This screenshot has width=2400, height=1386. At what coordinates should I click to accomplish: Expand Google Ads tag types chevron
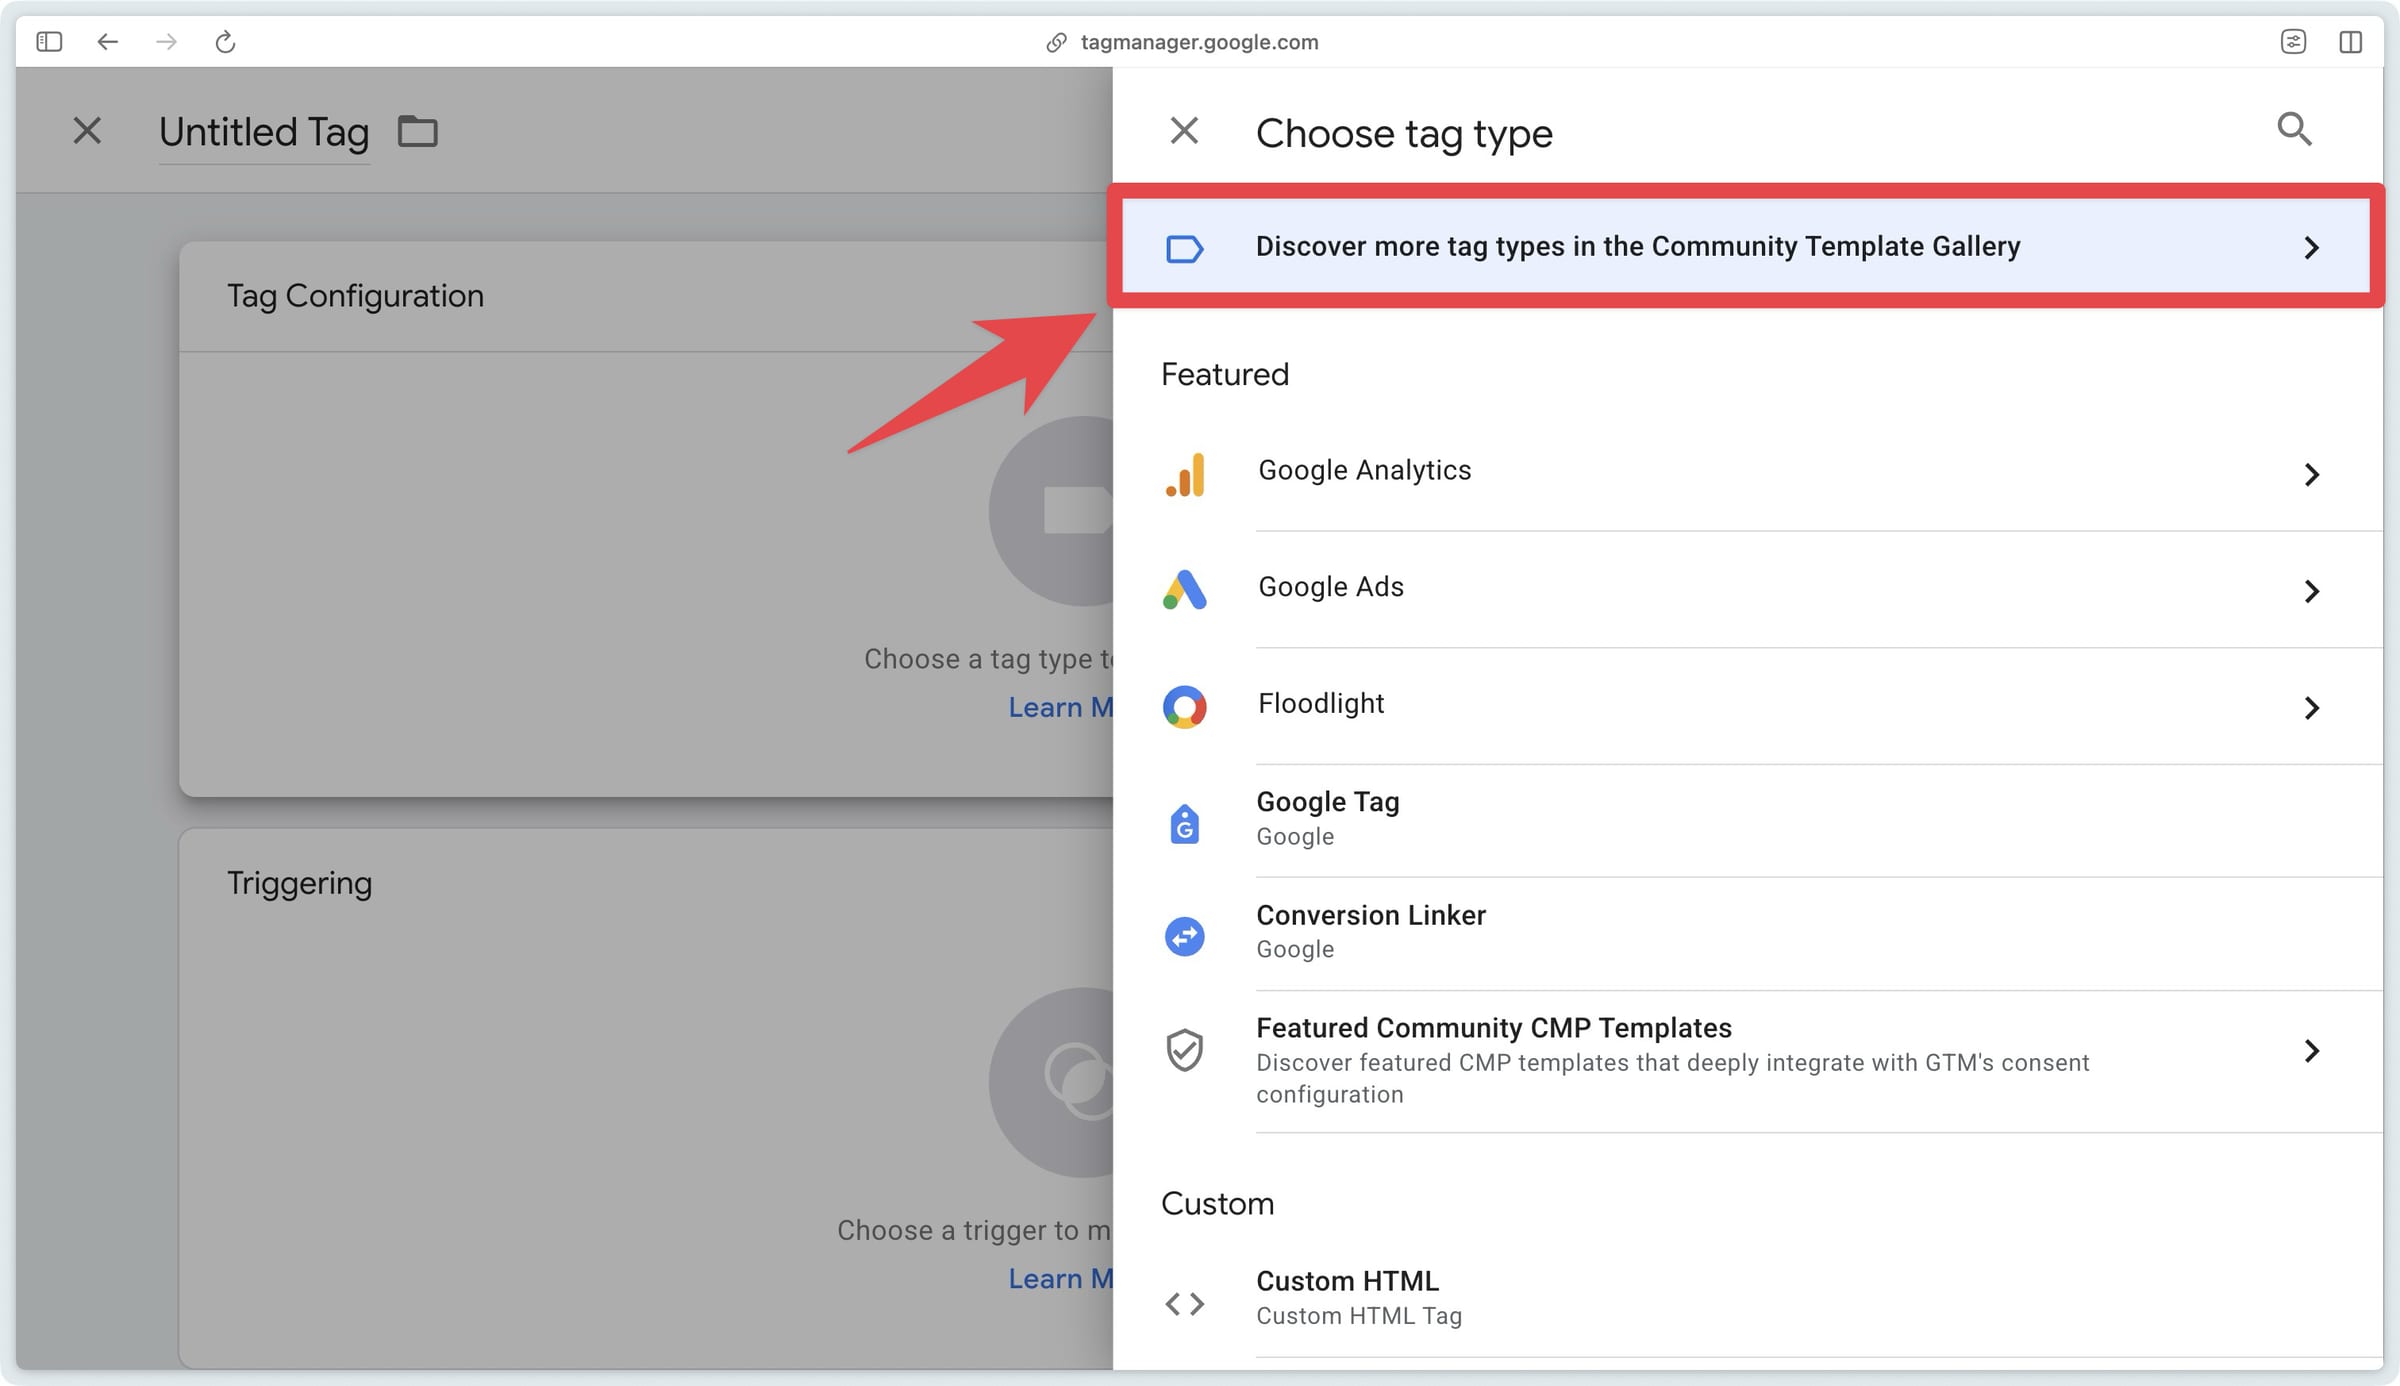(2311, 591)
